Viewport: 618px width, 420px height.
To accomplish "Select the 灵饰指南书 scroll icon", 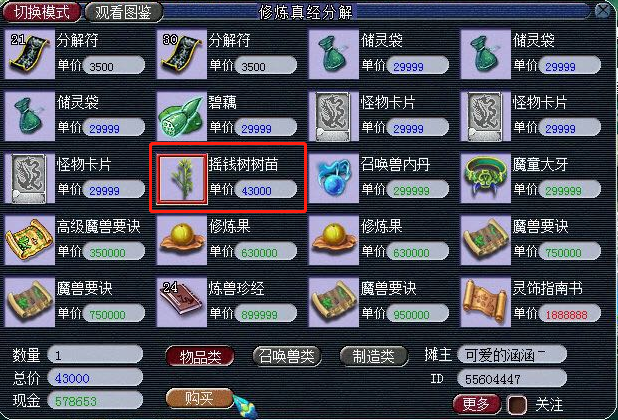I will click(486, 302).
